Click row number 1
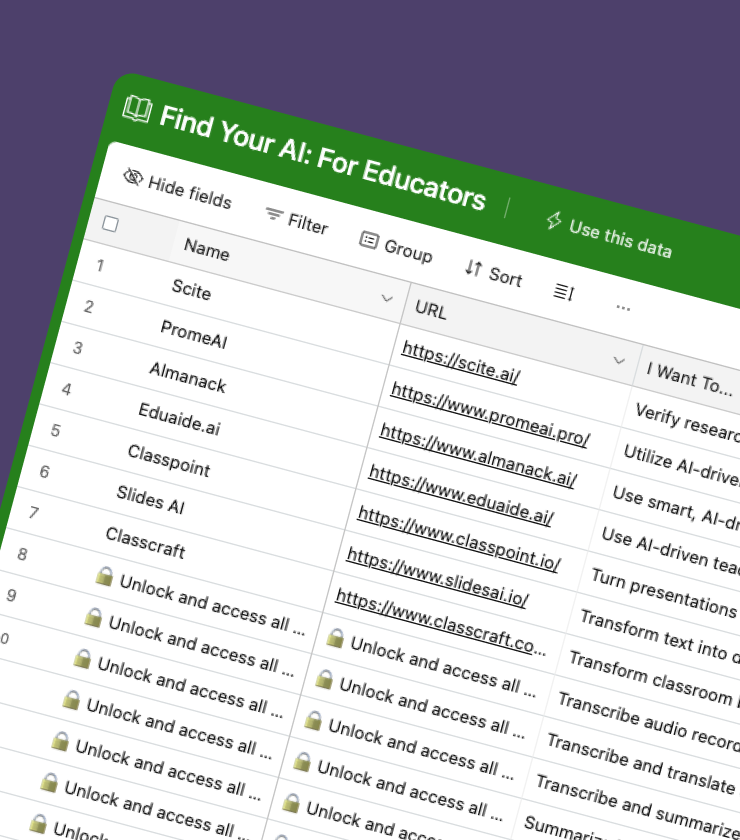This screenshot has width=740, height=840. (100, 265)
